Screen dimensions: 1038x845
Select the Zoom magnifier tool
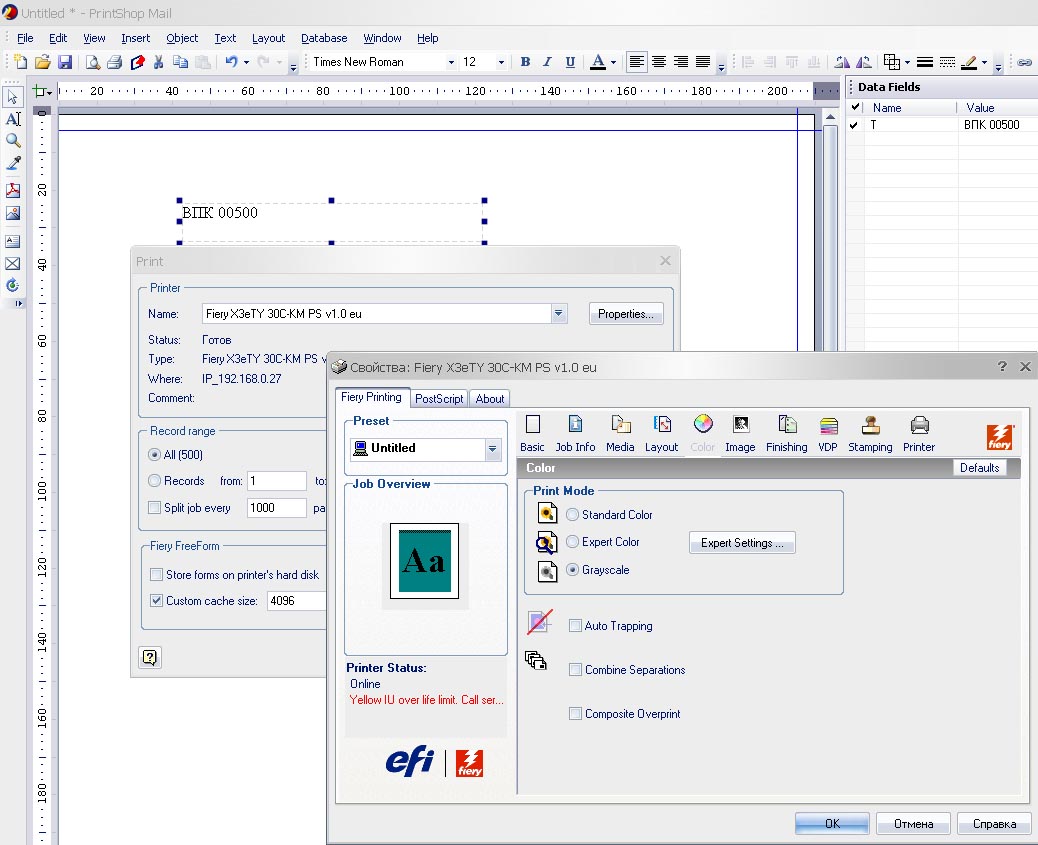(13, 140)
